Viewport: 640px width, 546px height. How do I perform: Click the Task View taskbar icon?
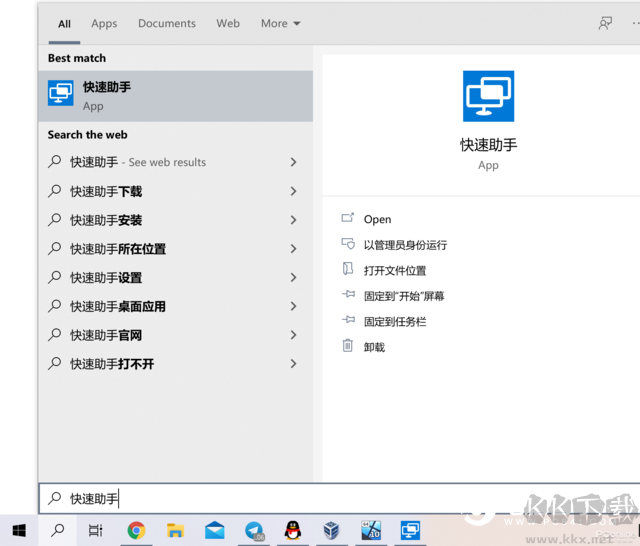pos(95,531)
